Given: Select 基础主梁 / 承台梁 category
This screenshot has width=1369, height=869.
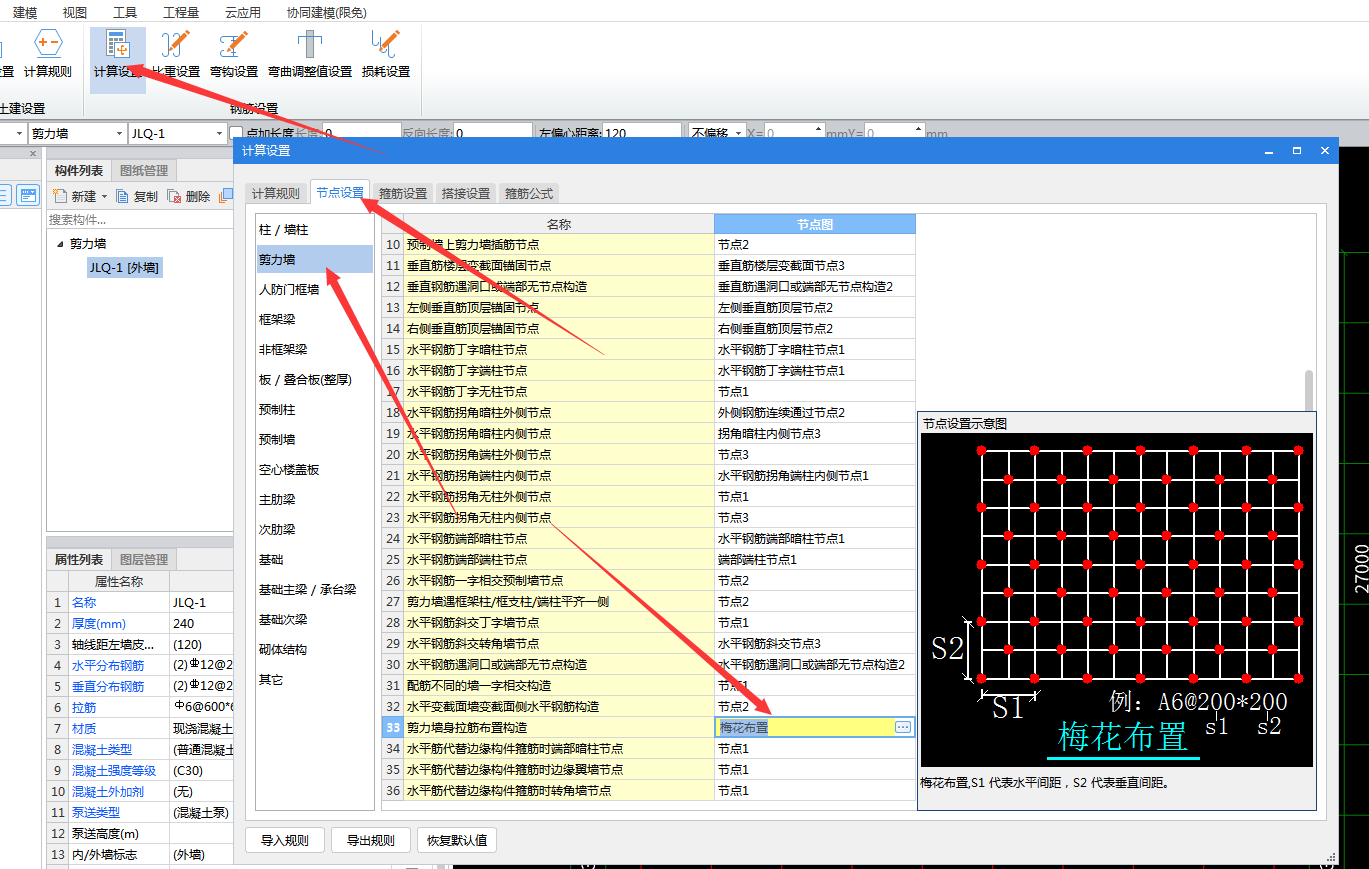Looking at the screenshot, I should pyautogui.click(x=315, y=589).
